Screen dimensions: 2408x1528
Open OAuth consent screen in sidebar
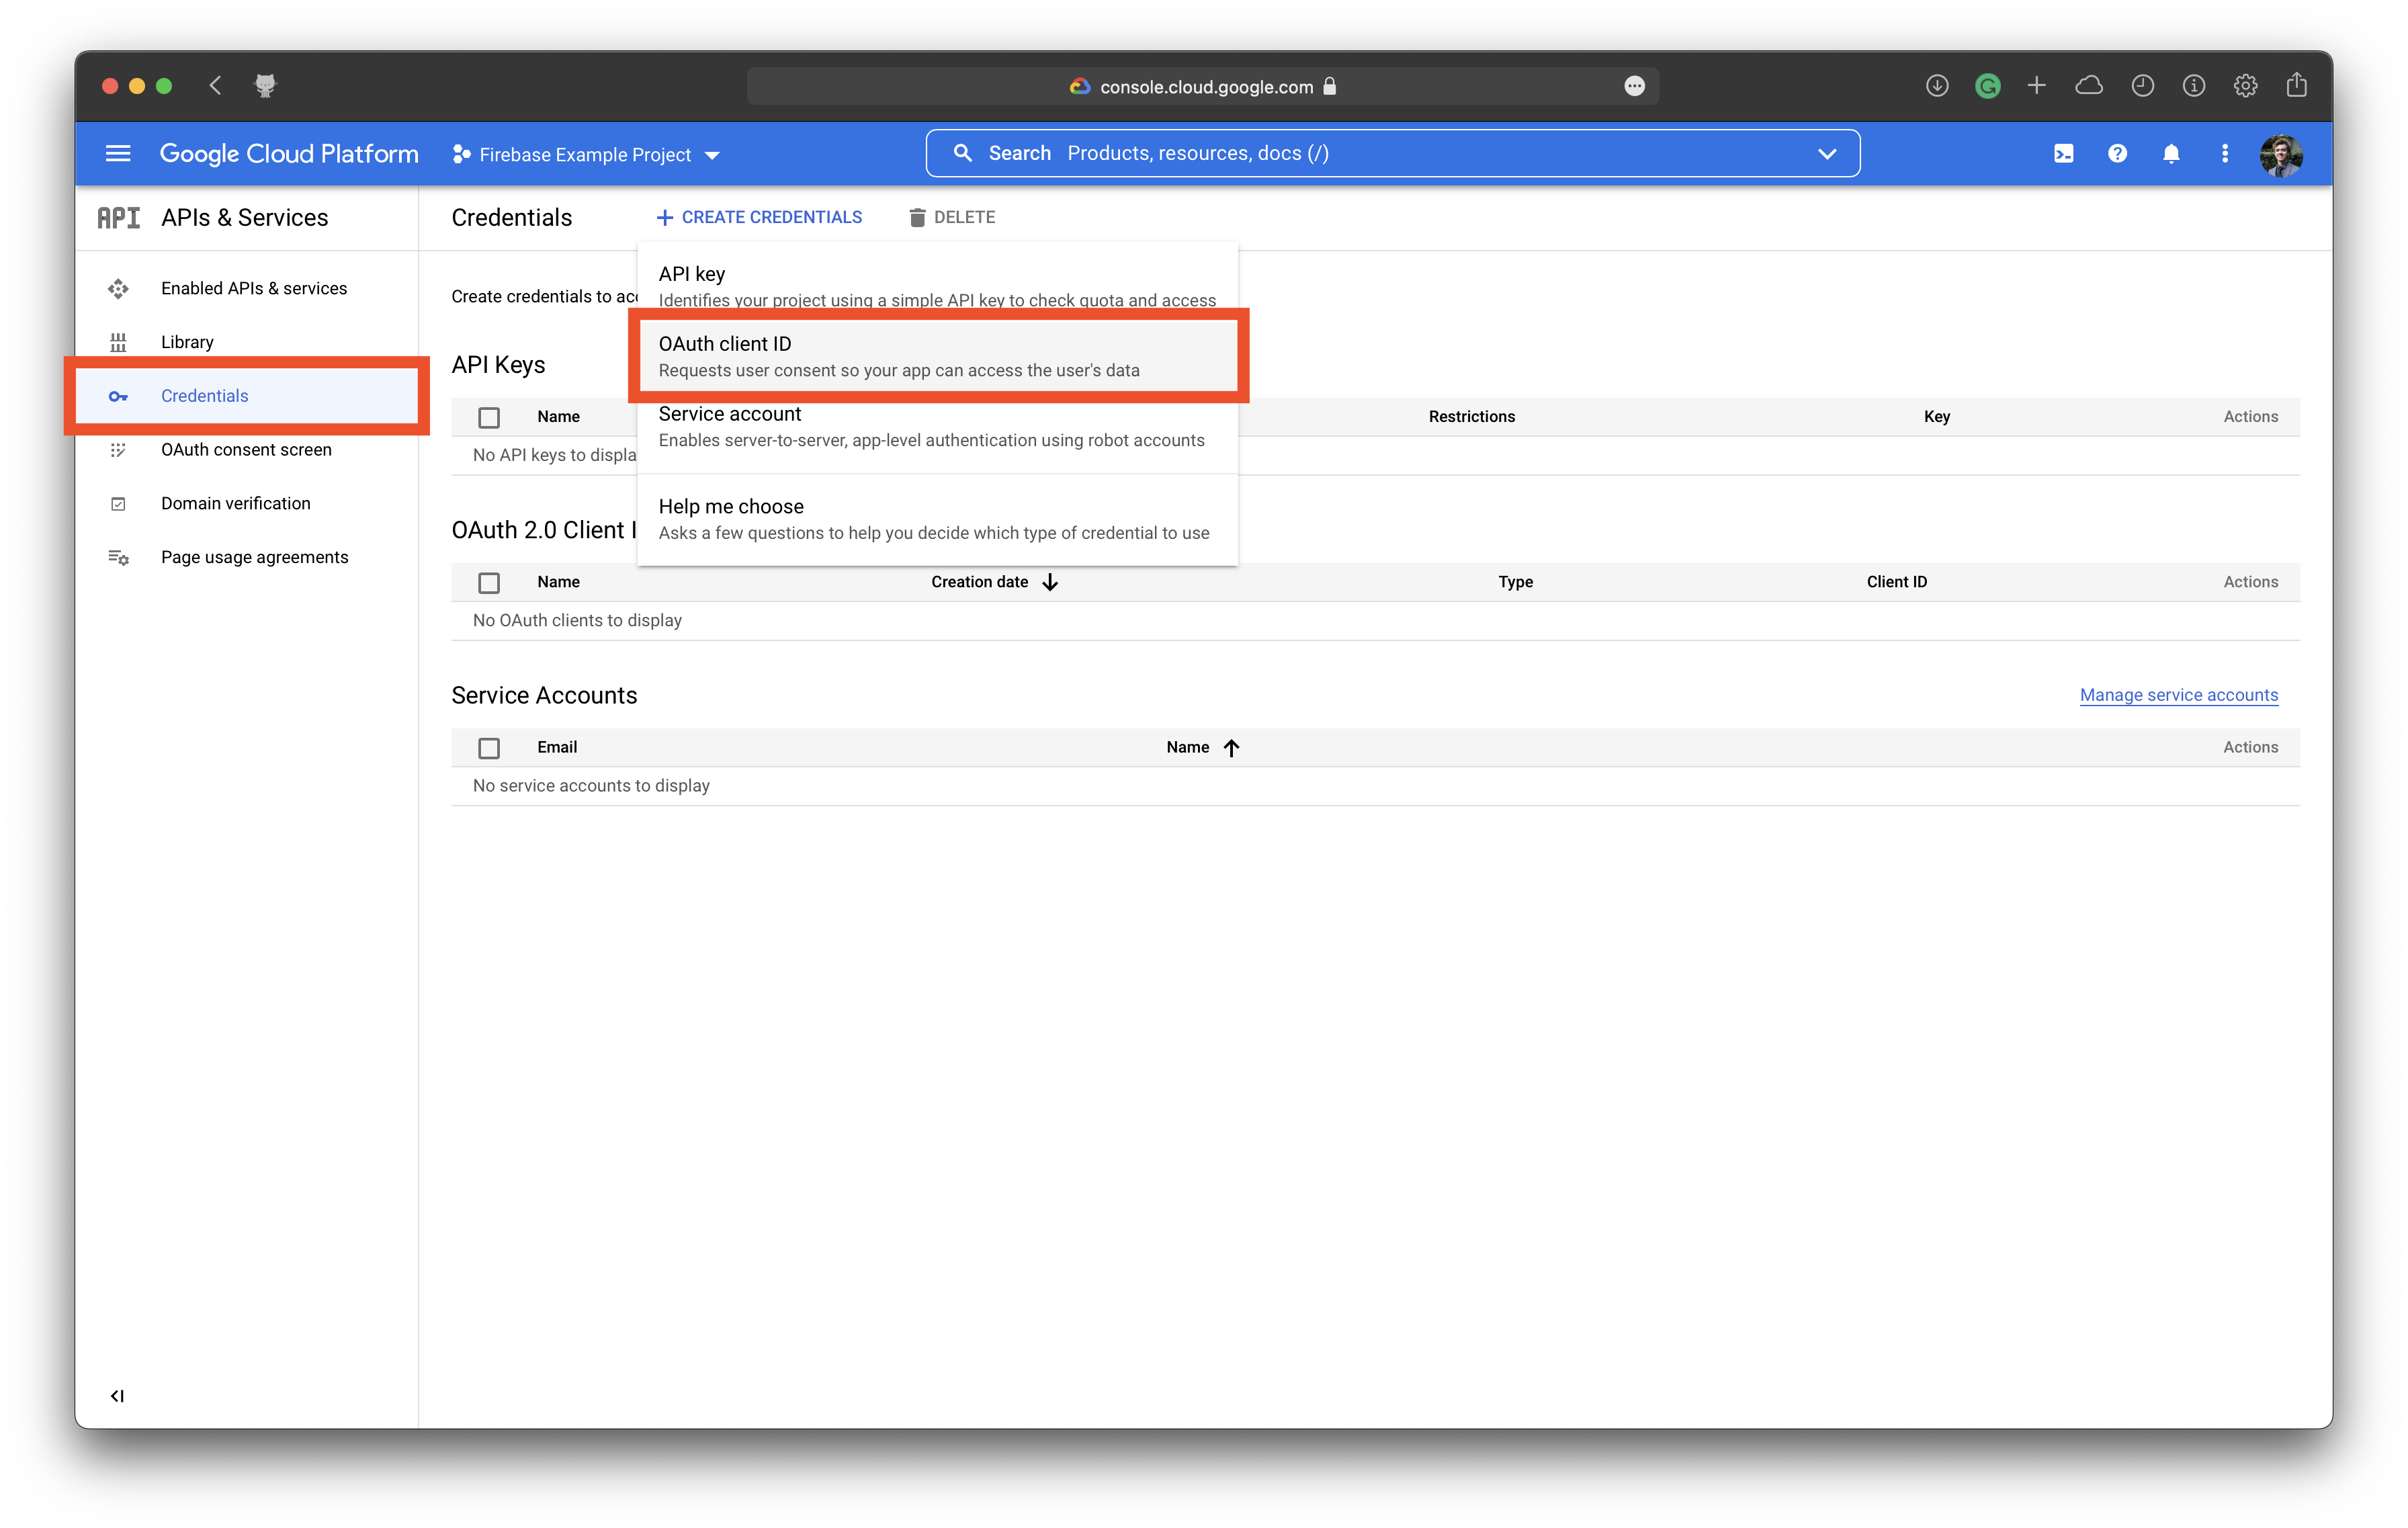click(x=246, y=450)
